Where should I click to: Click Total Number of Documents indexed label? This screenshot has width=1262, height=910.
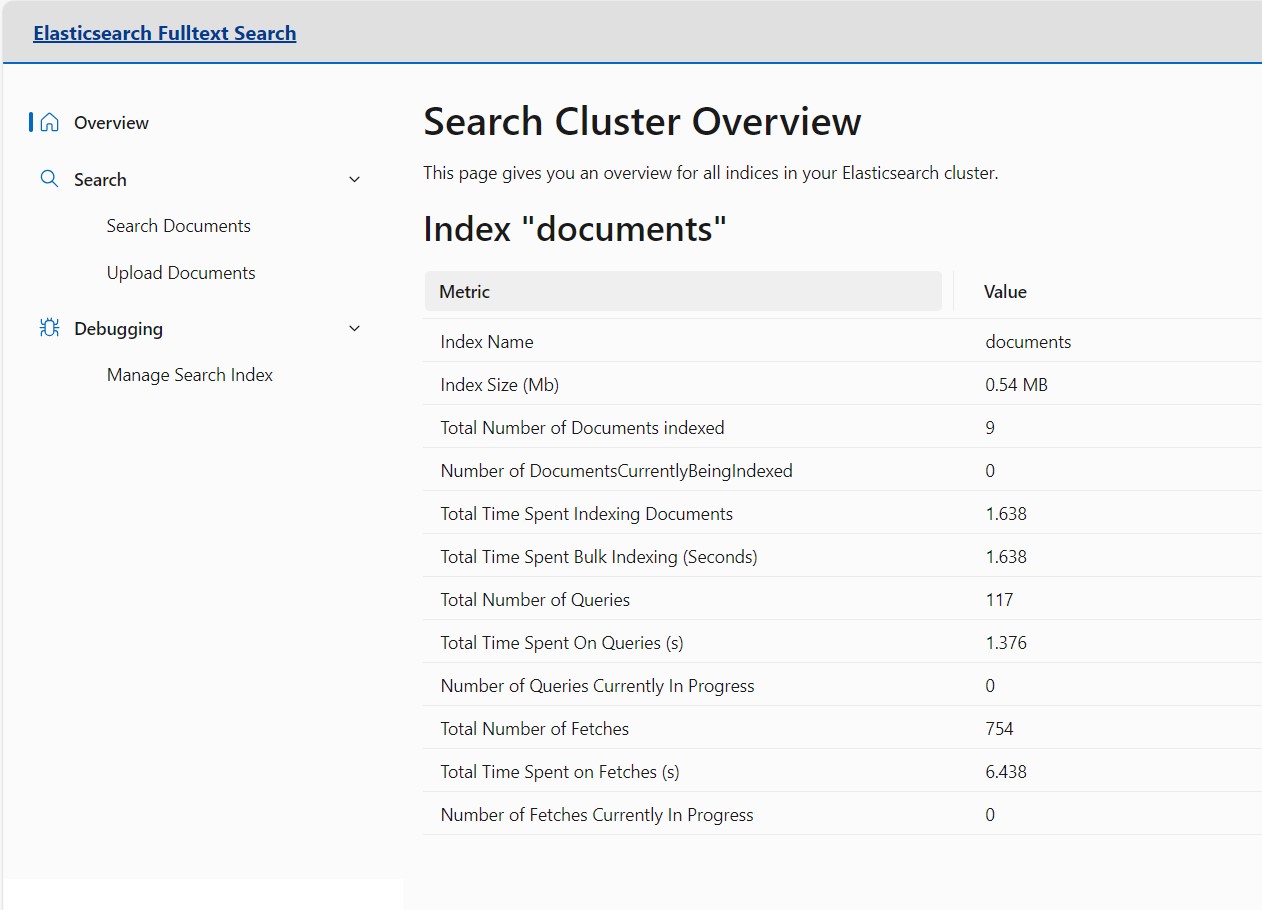click(x=582, y=428)
